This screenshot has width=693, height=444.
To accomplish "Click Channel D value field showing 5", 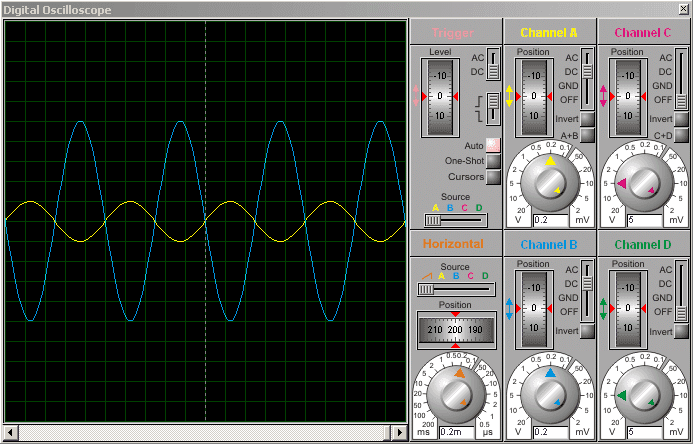I will coord(644,432).
